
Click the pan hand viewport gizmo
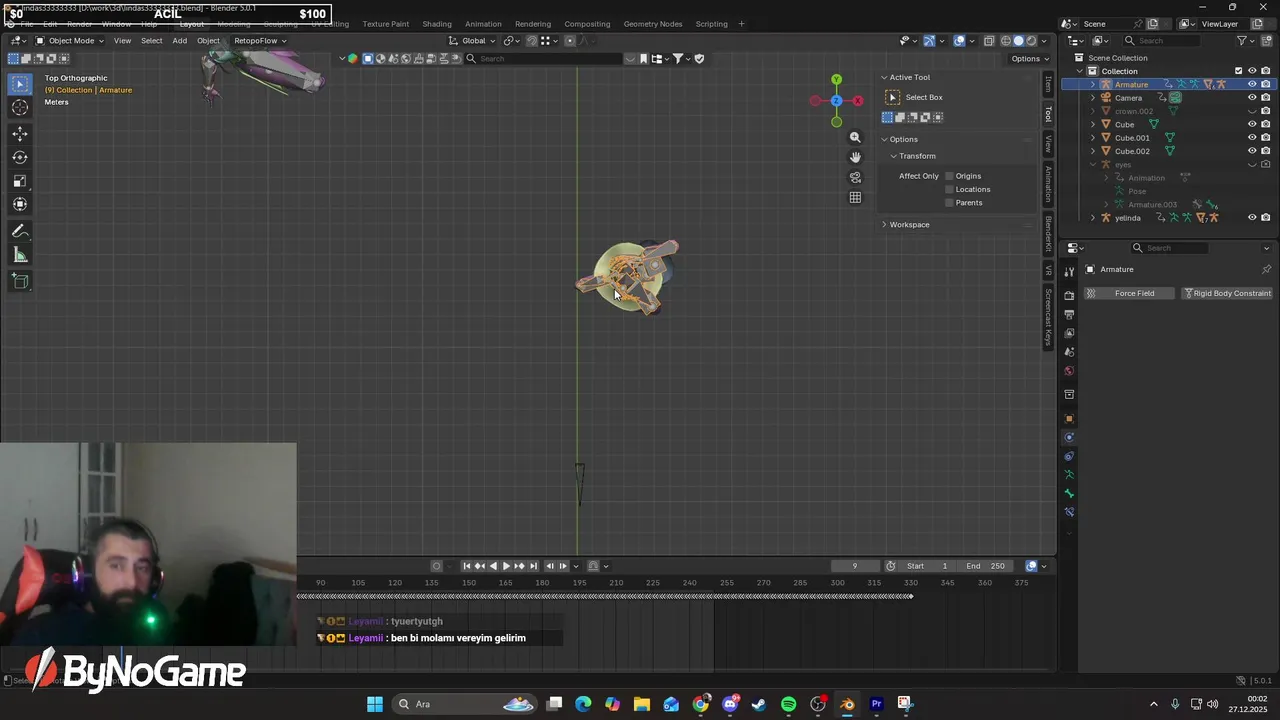855,157
